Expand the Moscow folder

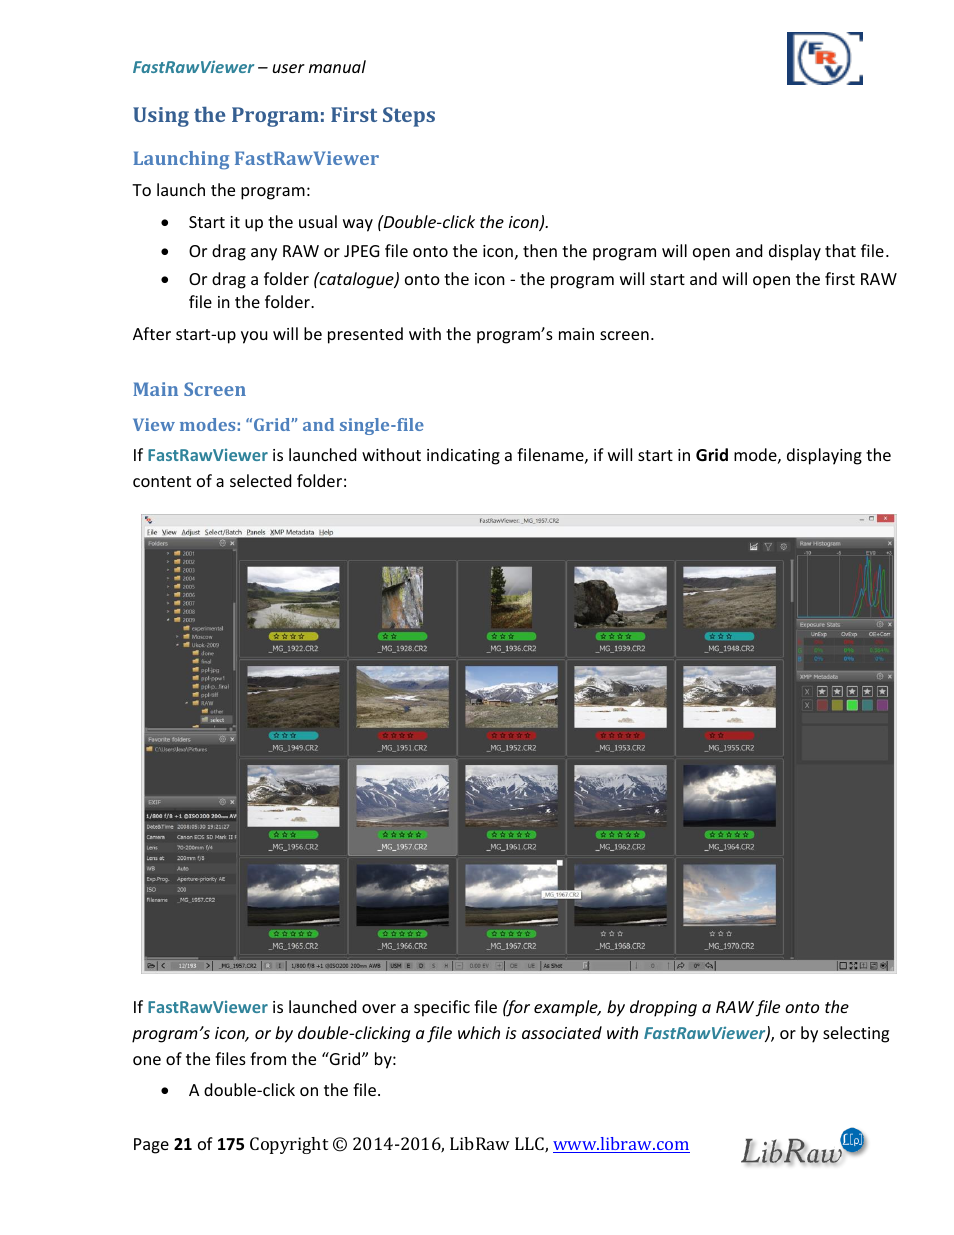[x=177, y=637]
